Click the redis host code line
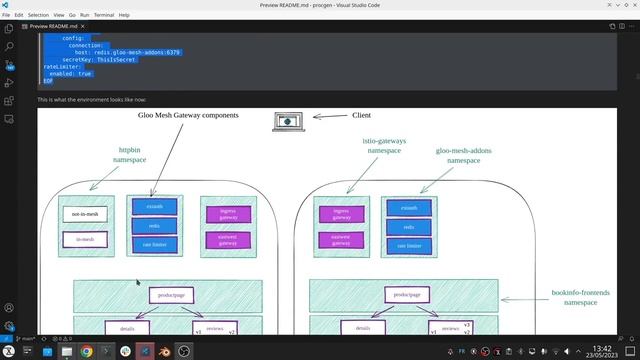Image resolution: width=640 pixels, height=360 pixels. coord(127,52)
